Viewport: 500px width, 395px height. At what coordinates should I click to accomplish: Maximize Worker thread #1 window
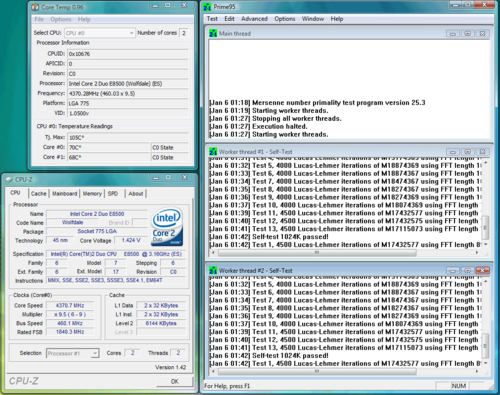point(468,152)
